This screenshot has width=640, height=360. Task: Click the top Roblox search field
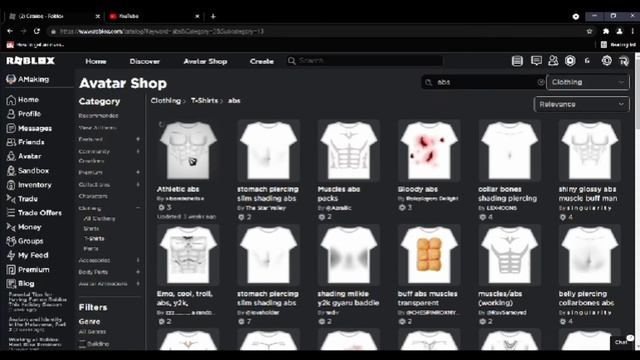click(365, 61)
